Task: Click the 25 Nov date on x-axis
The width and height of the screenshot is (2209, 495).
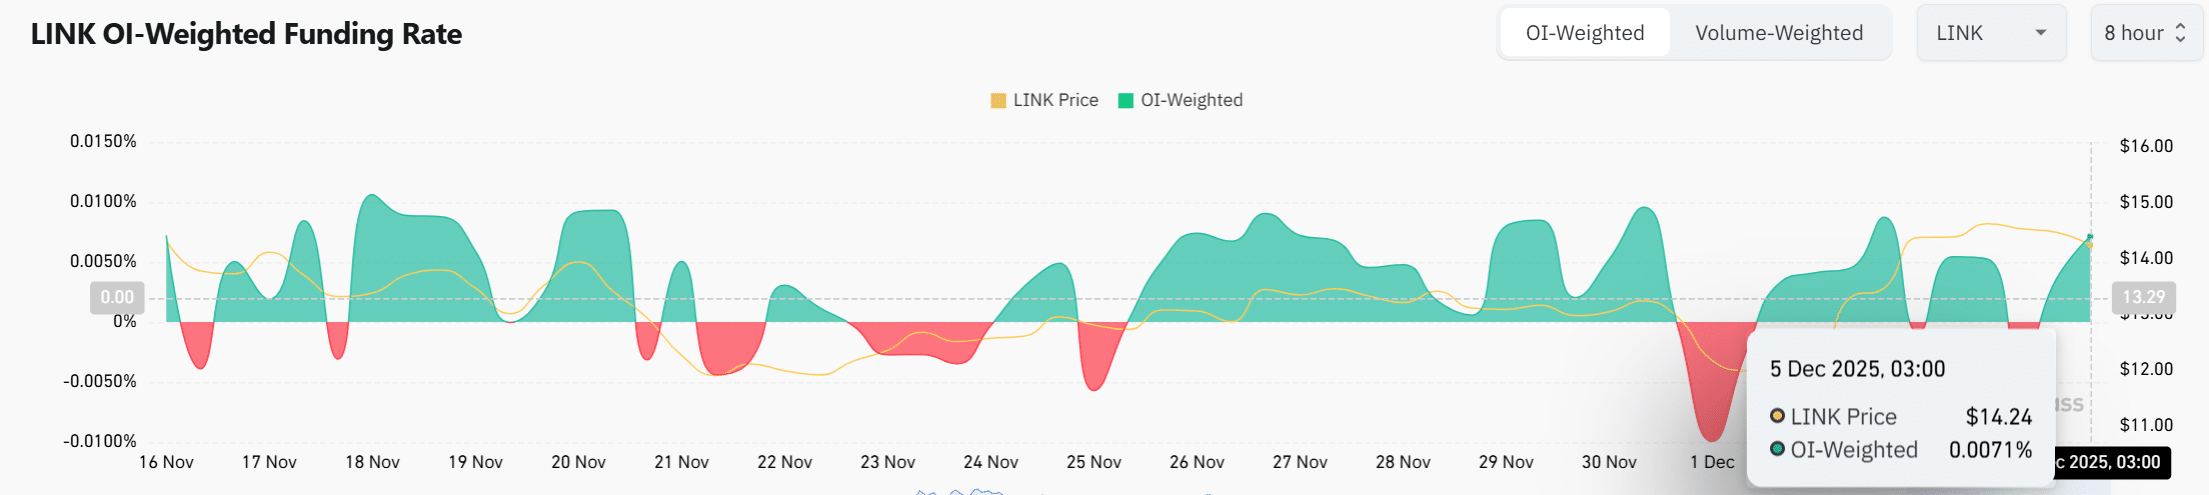Action: [1093, 462]
